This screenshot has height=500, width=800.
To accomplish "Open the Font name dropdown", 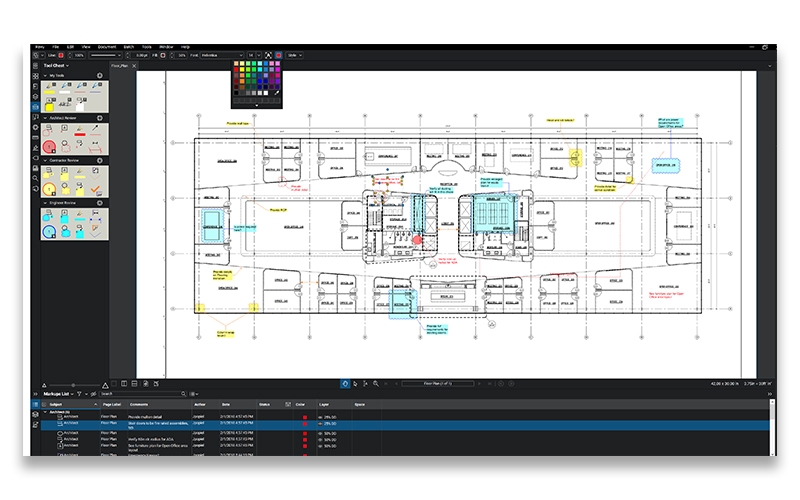I will click(x=222, y=55).
